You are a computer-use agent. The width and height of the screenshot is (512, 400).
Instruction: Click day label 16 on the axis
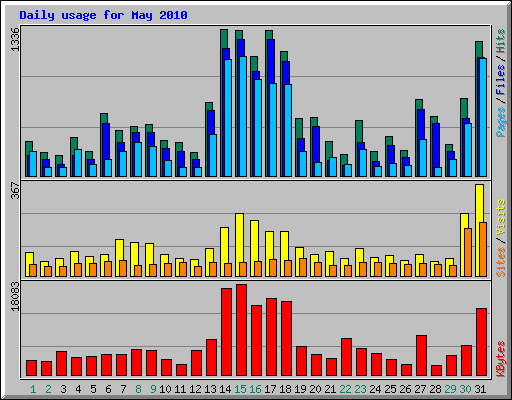click(x=255, y=389)
